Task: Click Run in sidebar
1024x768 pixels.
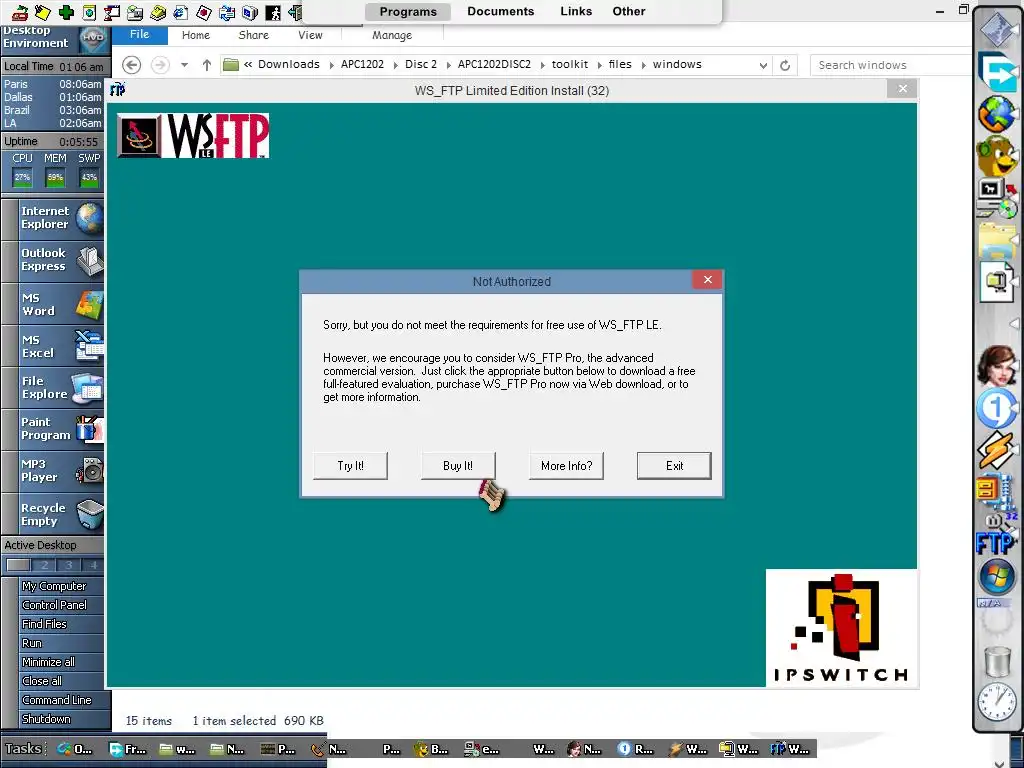Action: click(32, 643)
